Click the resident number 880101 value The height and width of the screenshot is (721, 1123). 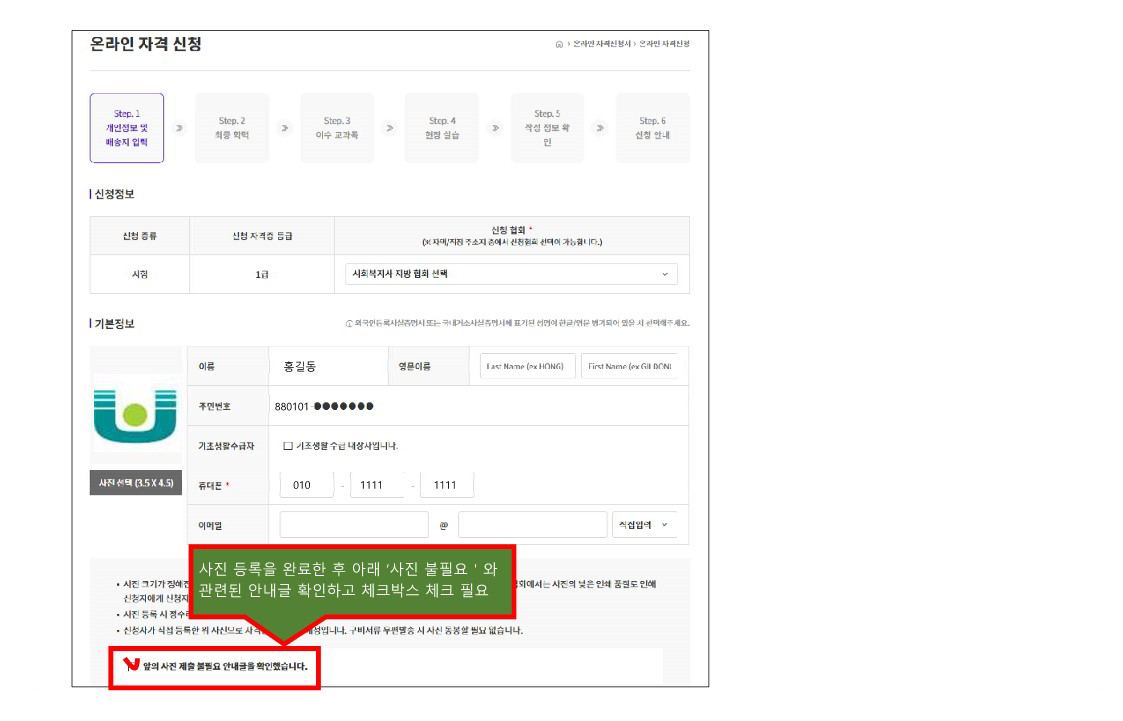click(324, 407)
